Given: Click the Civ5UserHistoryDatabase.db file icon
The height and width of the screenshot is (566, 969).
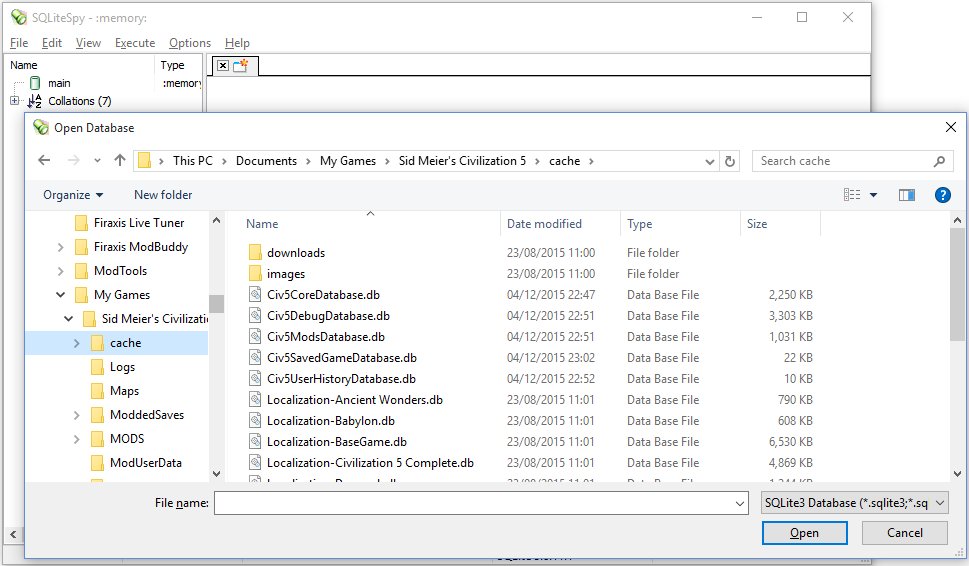Looking at the screenshot, I should pos(255,379).
